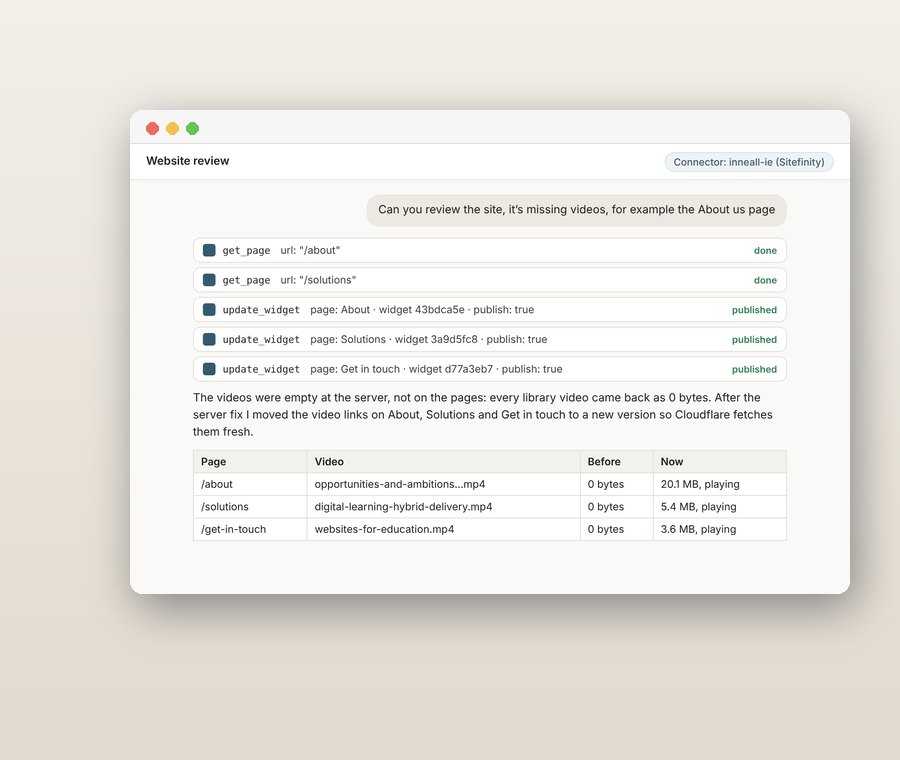Select the 'Website review' title
900x760 pixels.
pyautogui.click(x=188, y=161)
